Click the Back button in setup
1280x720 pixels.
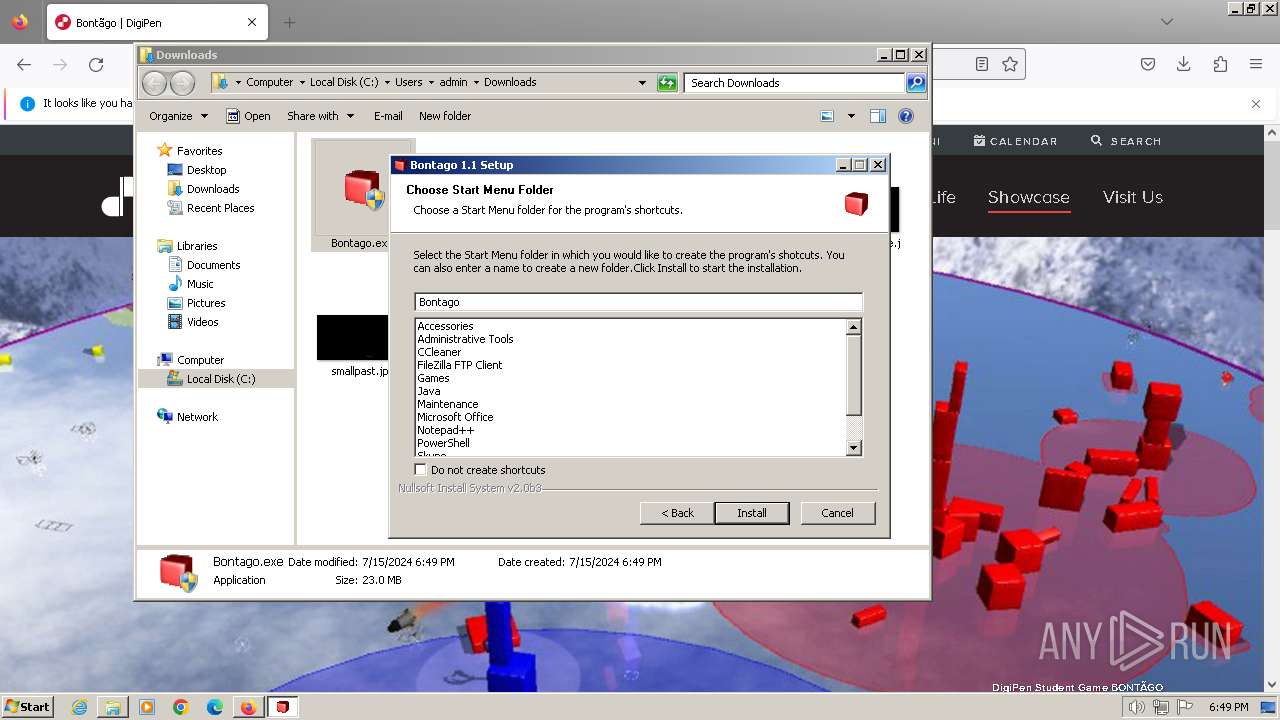click(677, 513)
